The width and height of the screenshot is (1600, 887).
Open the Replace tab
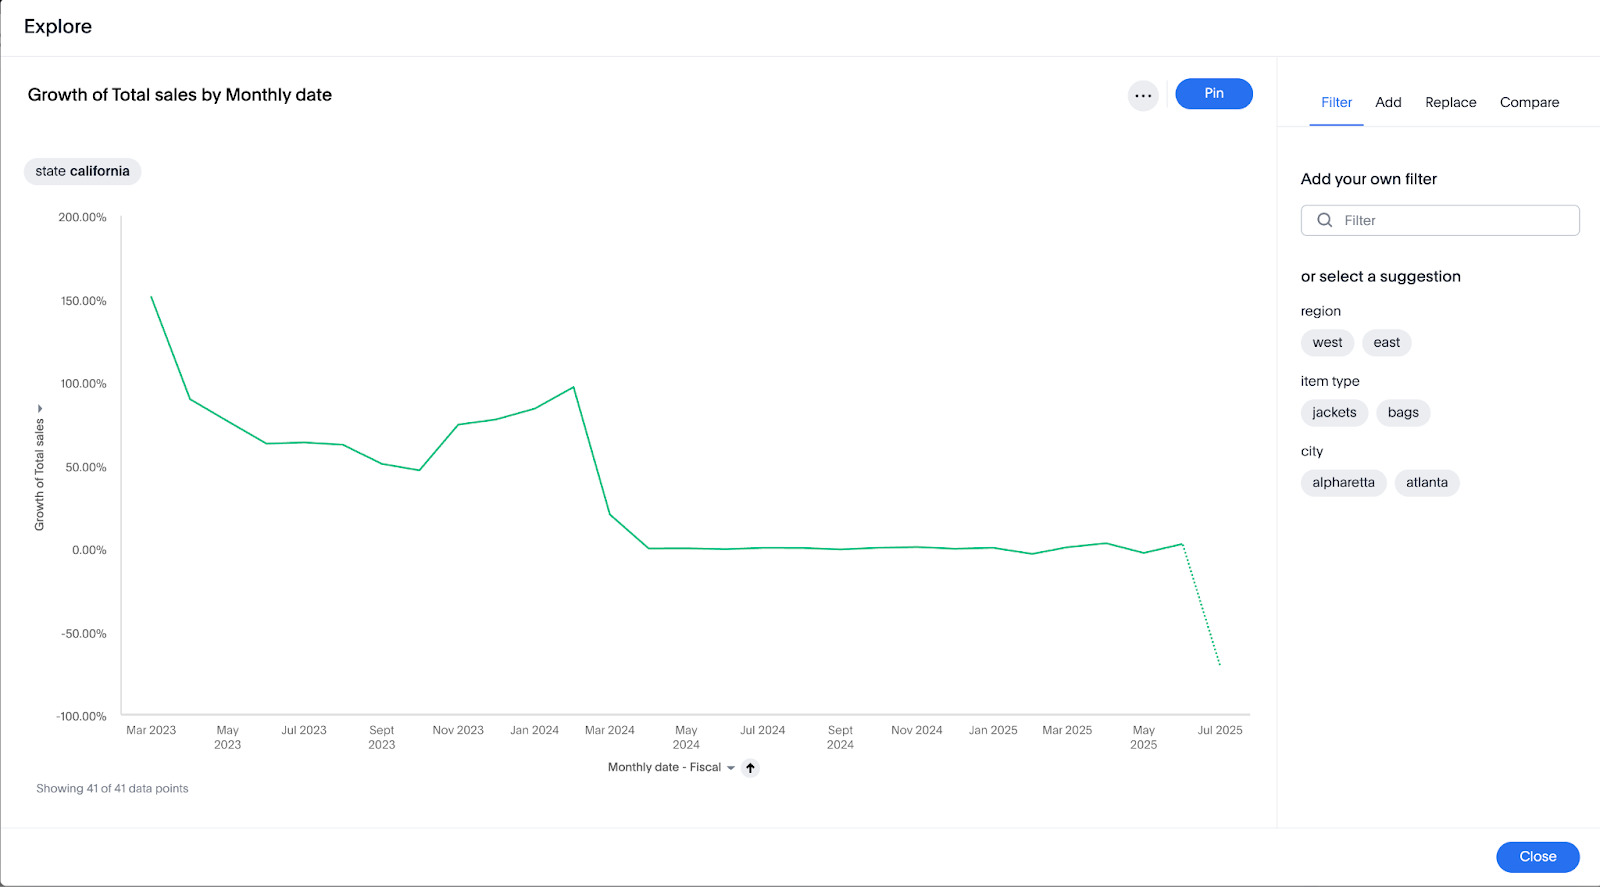point(1451,102)
